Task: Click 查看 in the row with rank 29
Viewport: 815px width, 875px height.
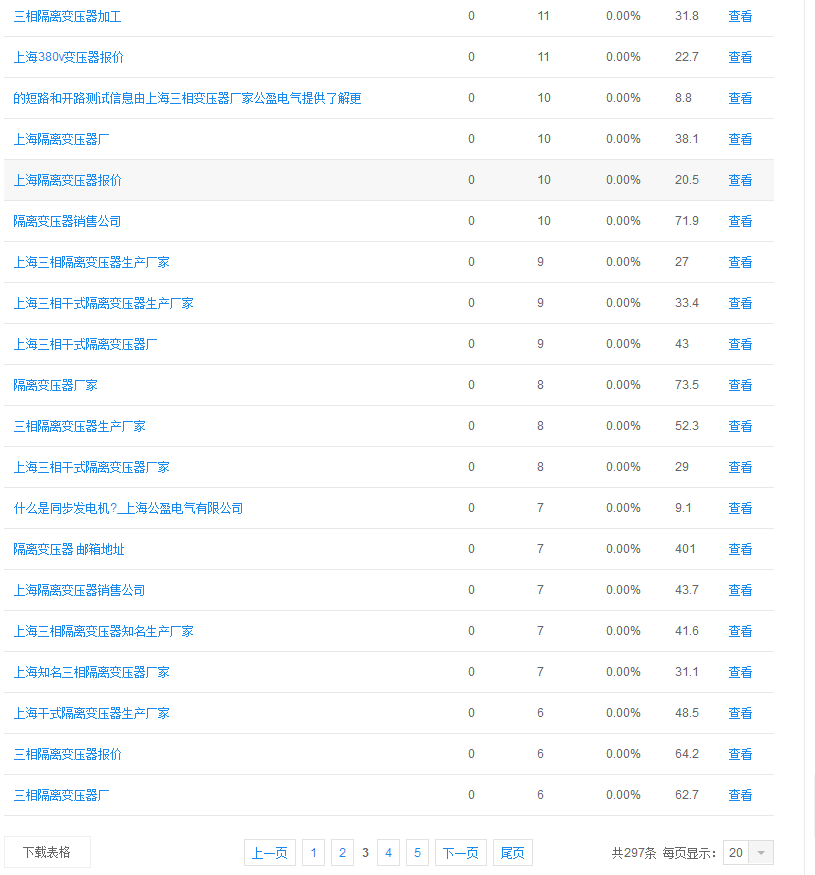Action: pos(740,468)
